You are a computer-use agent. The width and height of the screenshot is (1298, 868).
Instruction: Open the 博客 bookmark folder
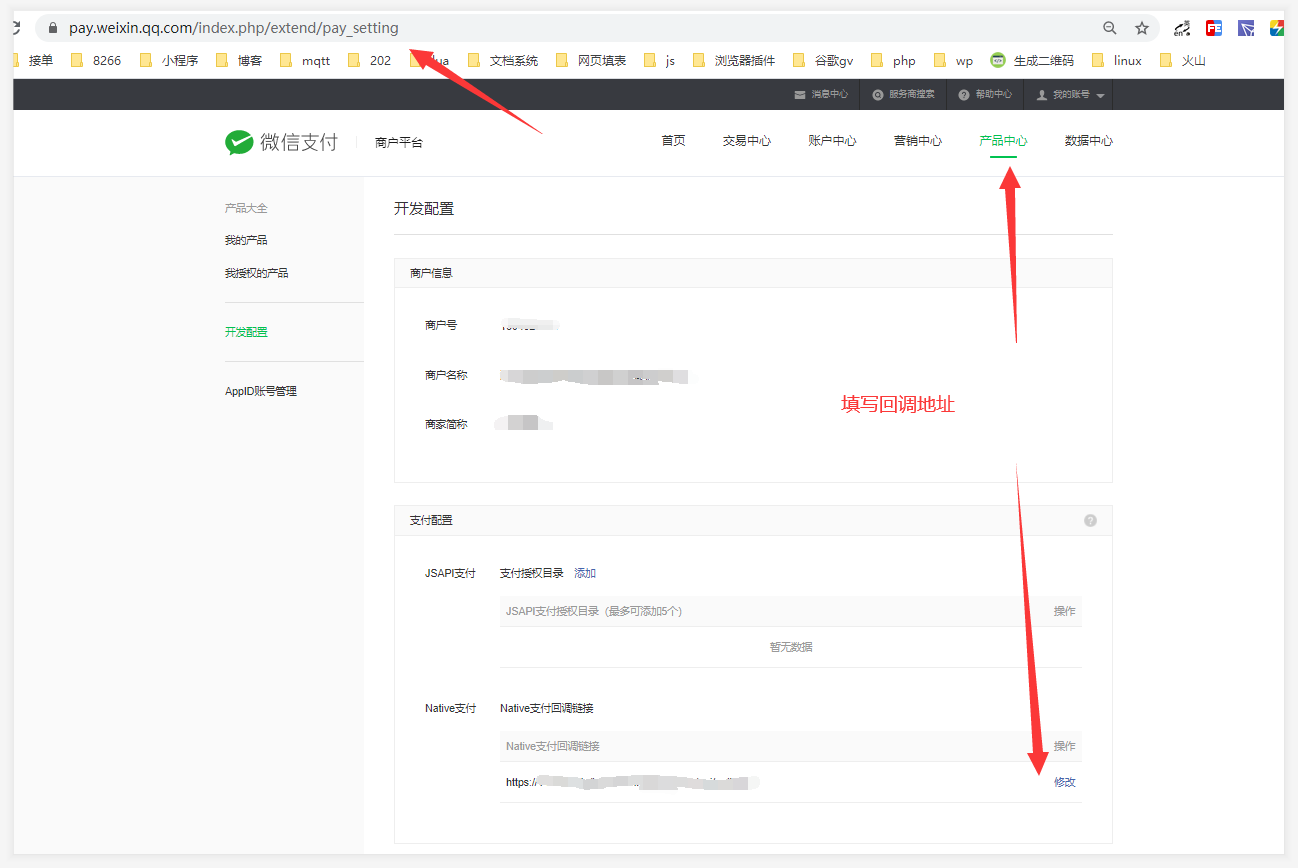(x=239, y=60)
